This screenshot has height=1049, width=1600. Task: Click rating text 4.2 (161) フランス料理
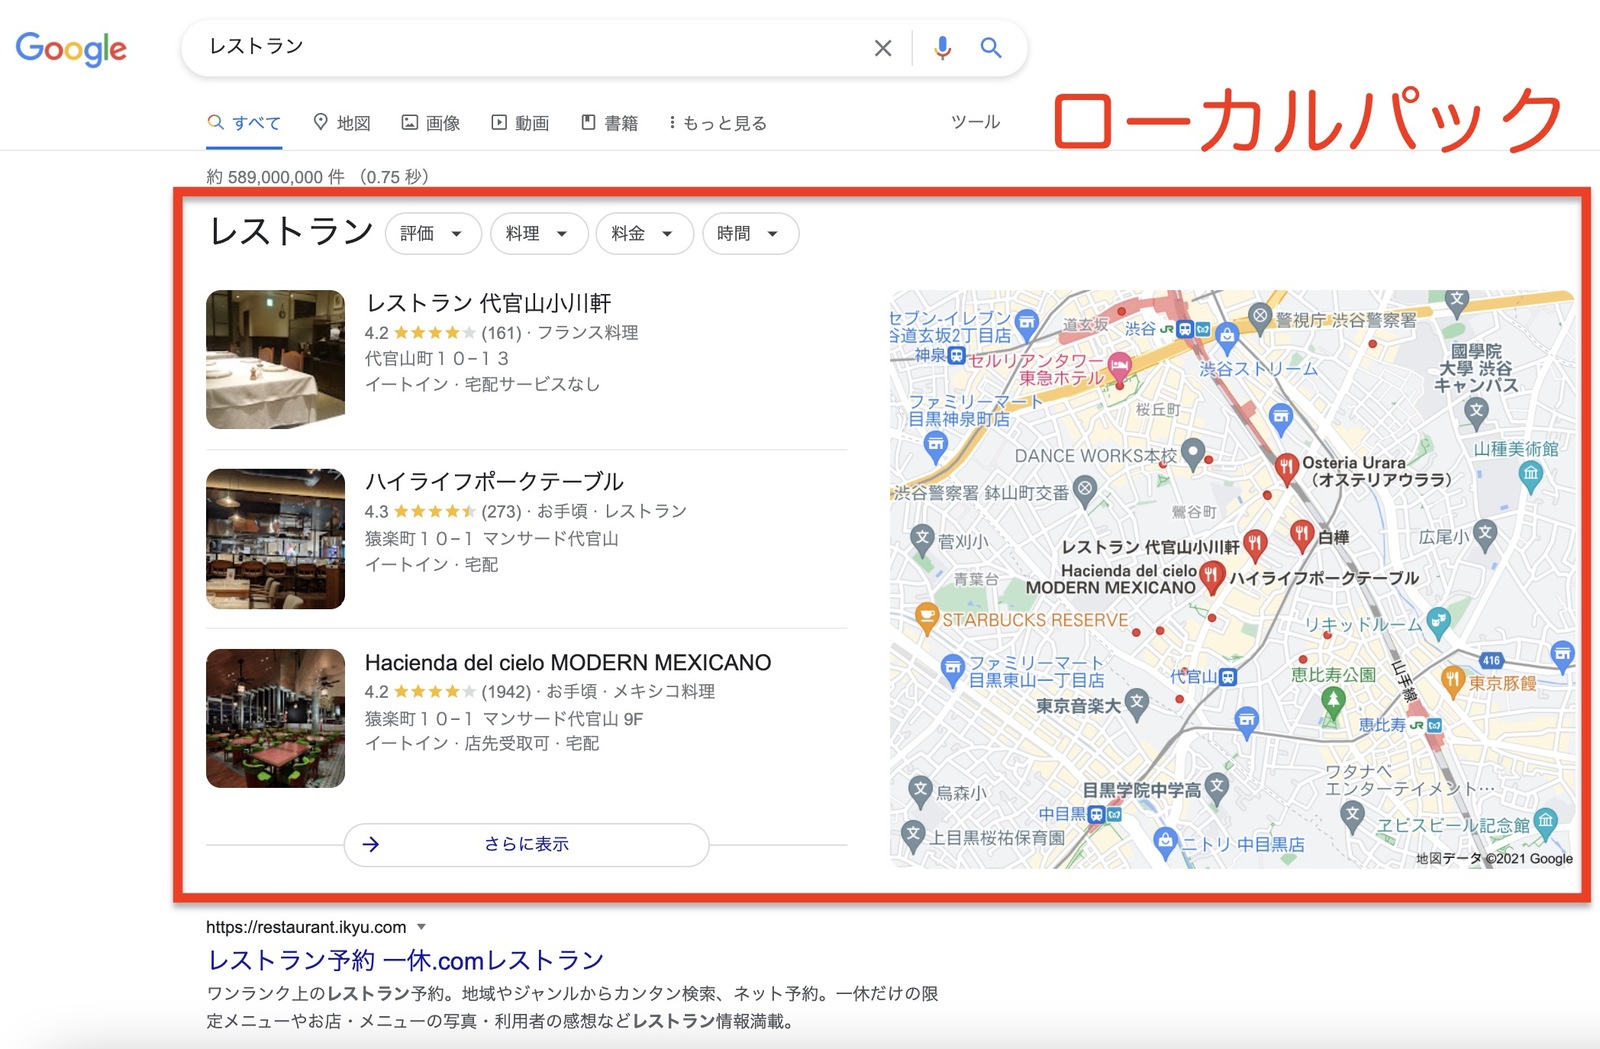point(501,333)
